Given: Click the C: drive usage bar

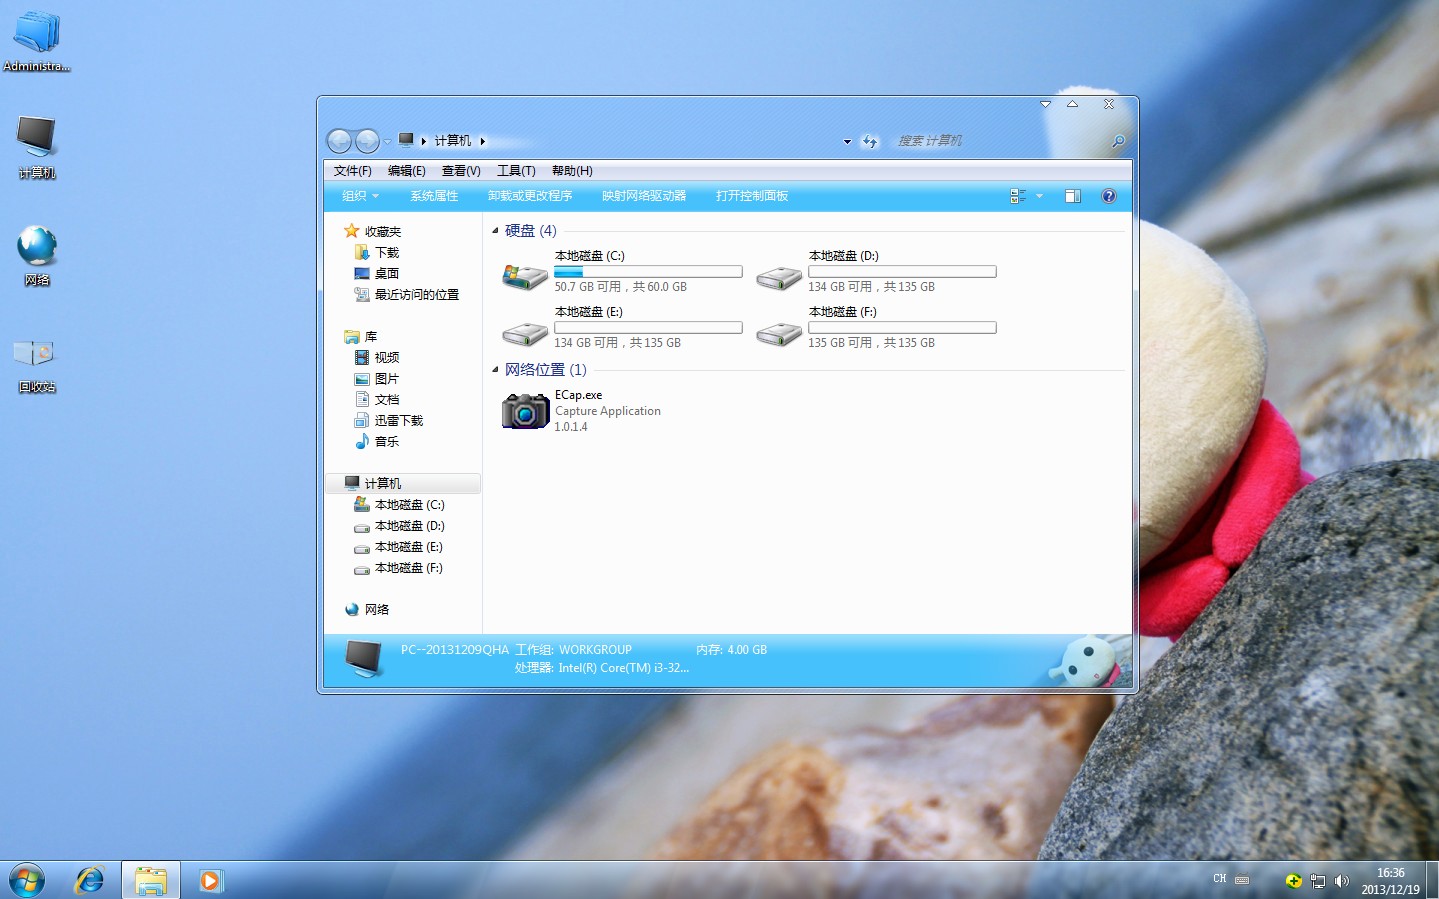Looking at the screenshot, I should pos(648,271).
